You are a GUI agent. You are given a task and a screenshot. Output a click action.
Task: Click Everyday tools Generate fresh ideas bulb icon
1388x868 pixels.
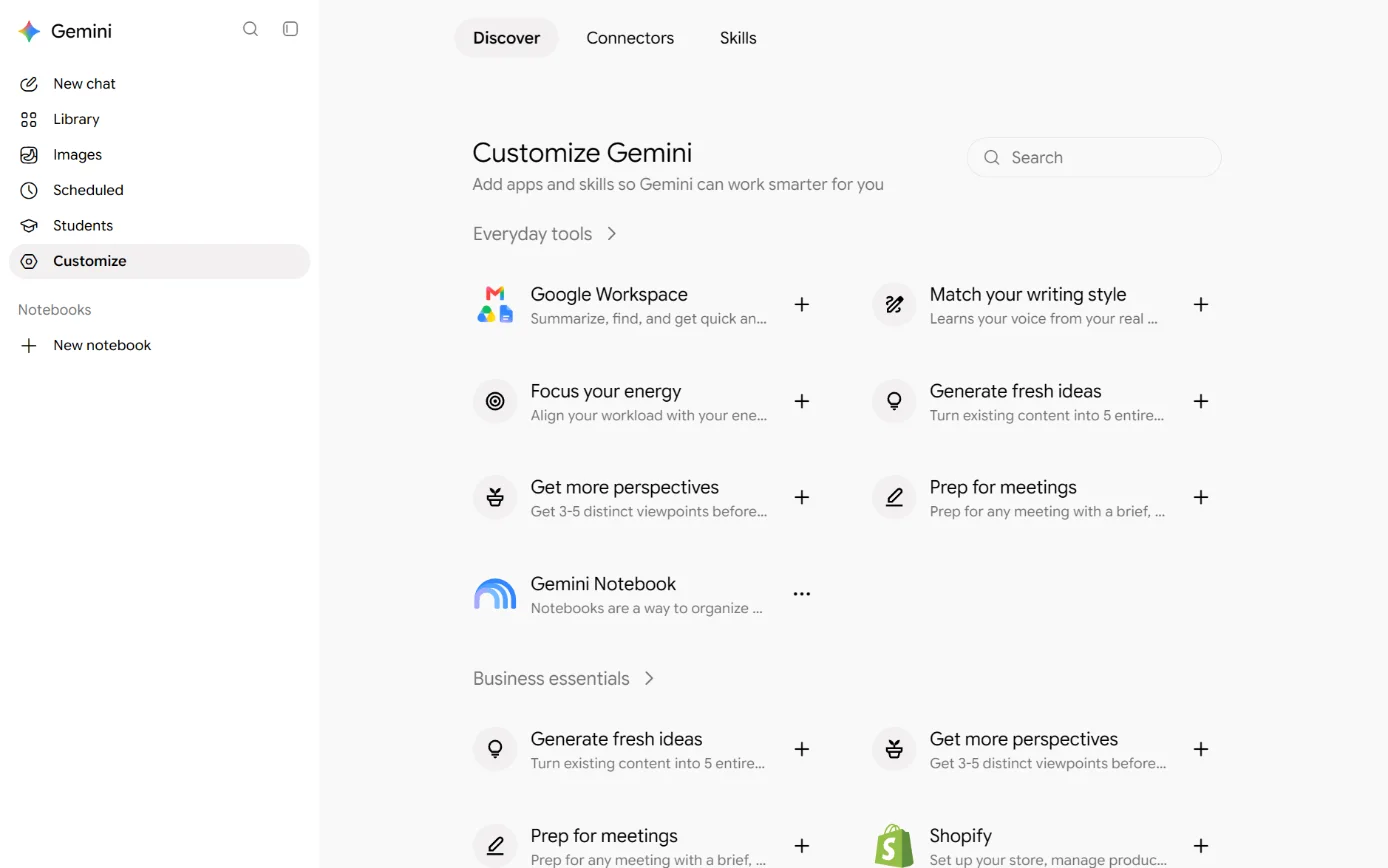pyautogui.click(x=894, y=401)
